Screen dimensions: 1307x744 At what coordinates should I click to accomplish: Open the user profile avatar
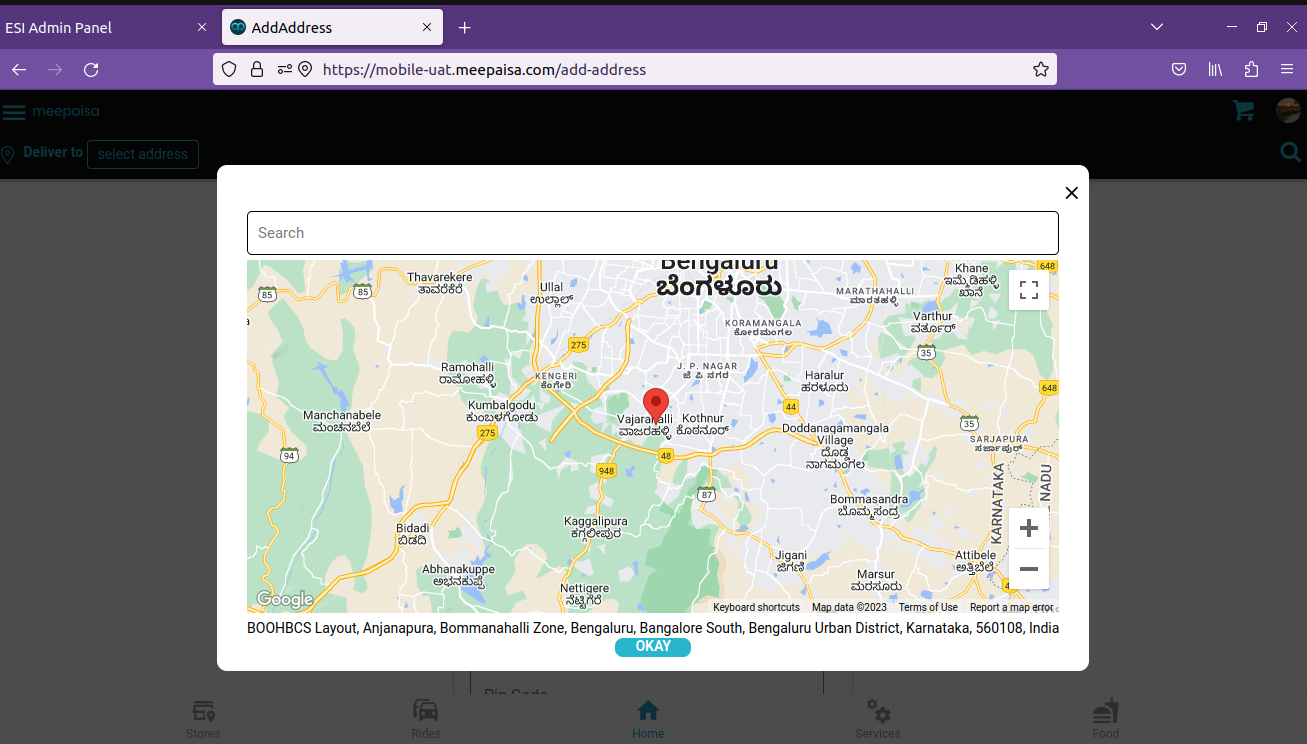(x=1288, y=111)
